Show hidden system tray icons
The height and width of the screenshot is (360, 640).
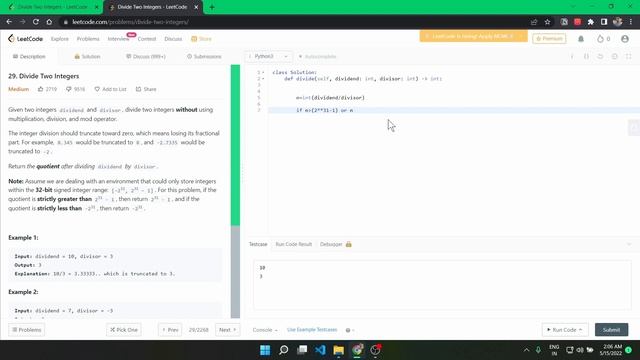pos(526,350)
